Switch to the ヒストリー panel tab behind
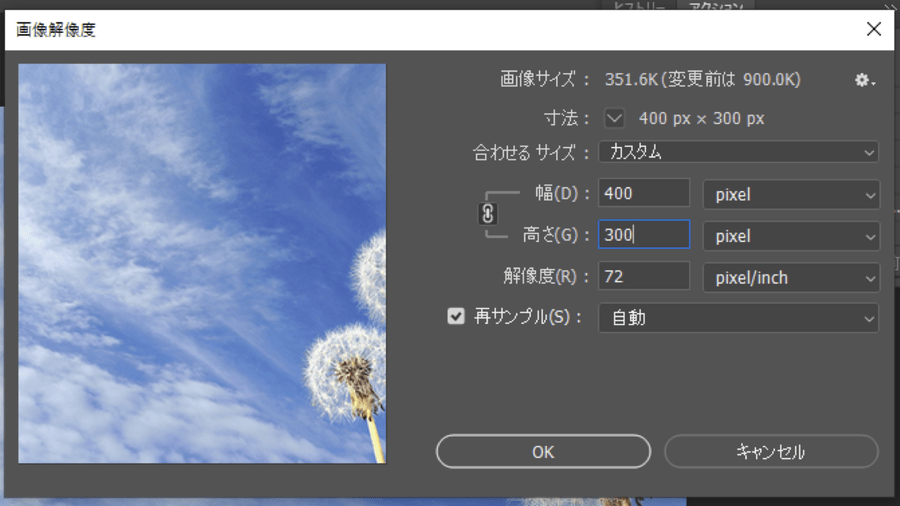The width and height of the screenshot is (900, 506). tap(639, 5)
